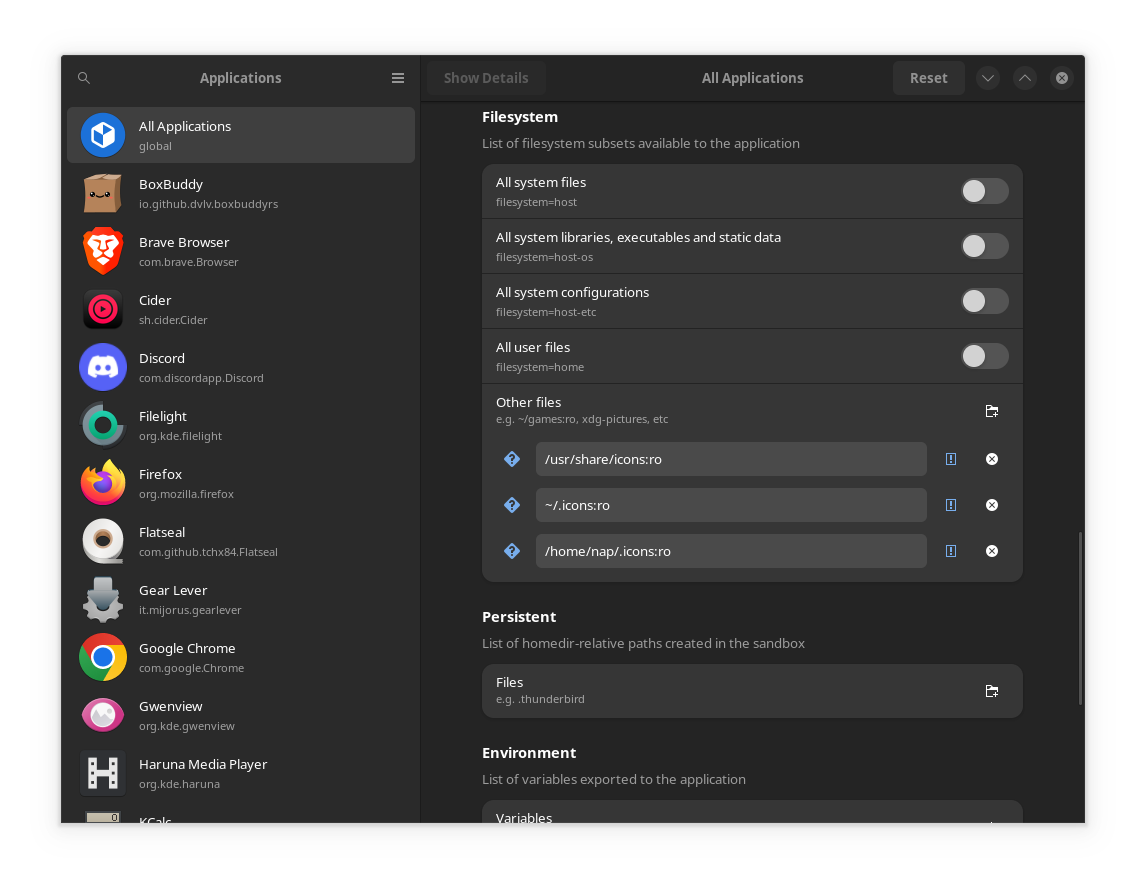This screenshot has width=1146, height=890.
Task: Edit the /usr/share/icons:ro path field
Action: tap(731, 459)
